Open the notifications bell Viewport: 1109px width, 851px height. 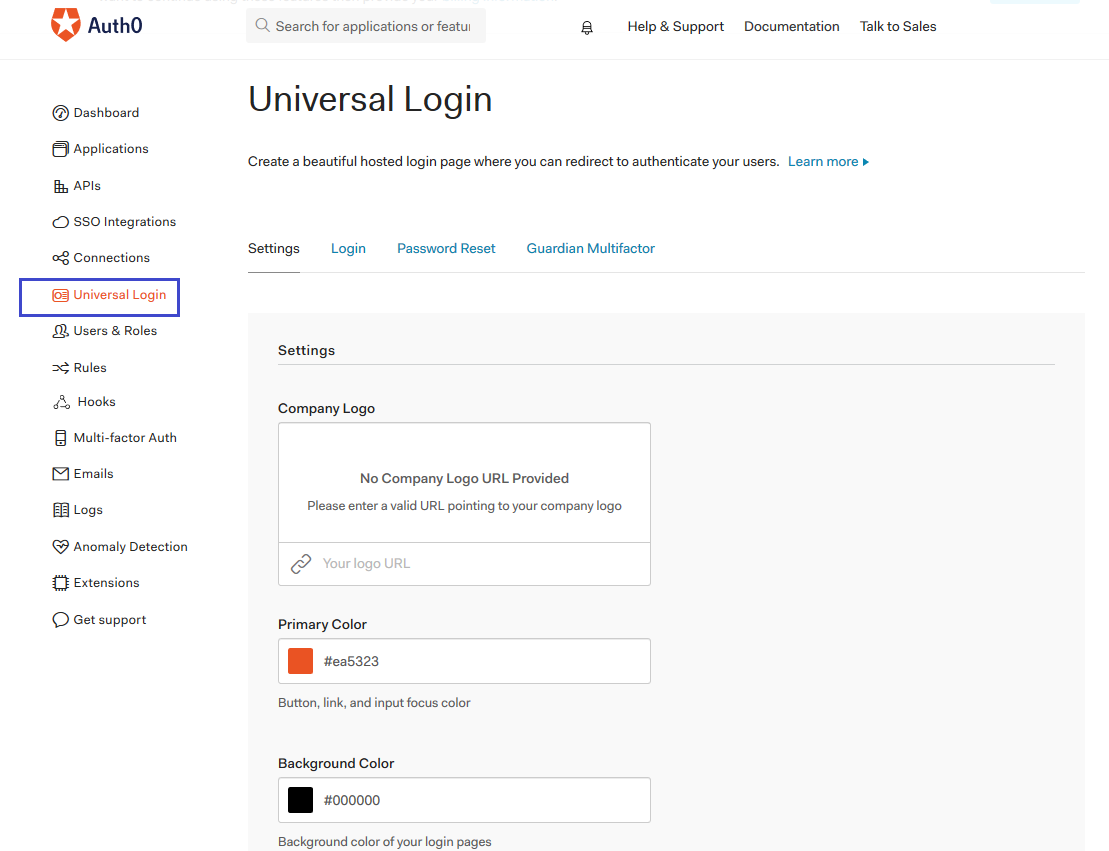587,28
